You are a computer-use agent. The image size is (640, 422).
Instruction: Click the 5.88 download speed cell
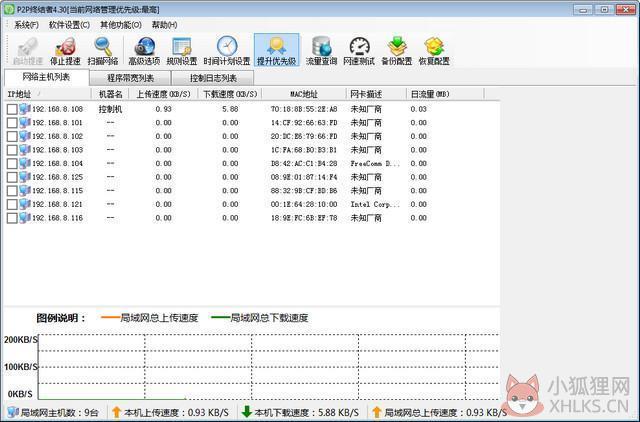(x=230, y=109)
